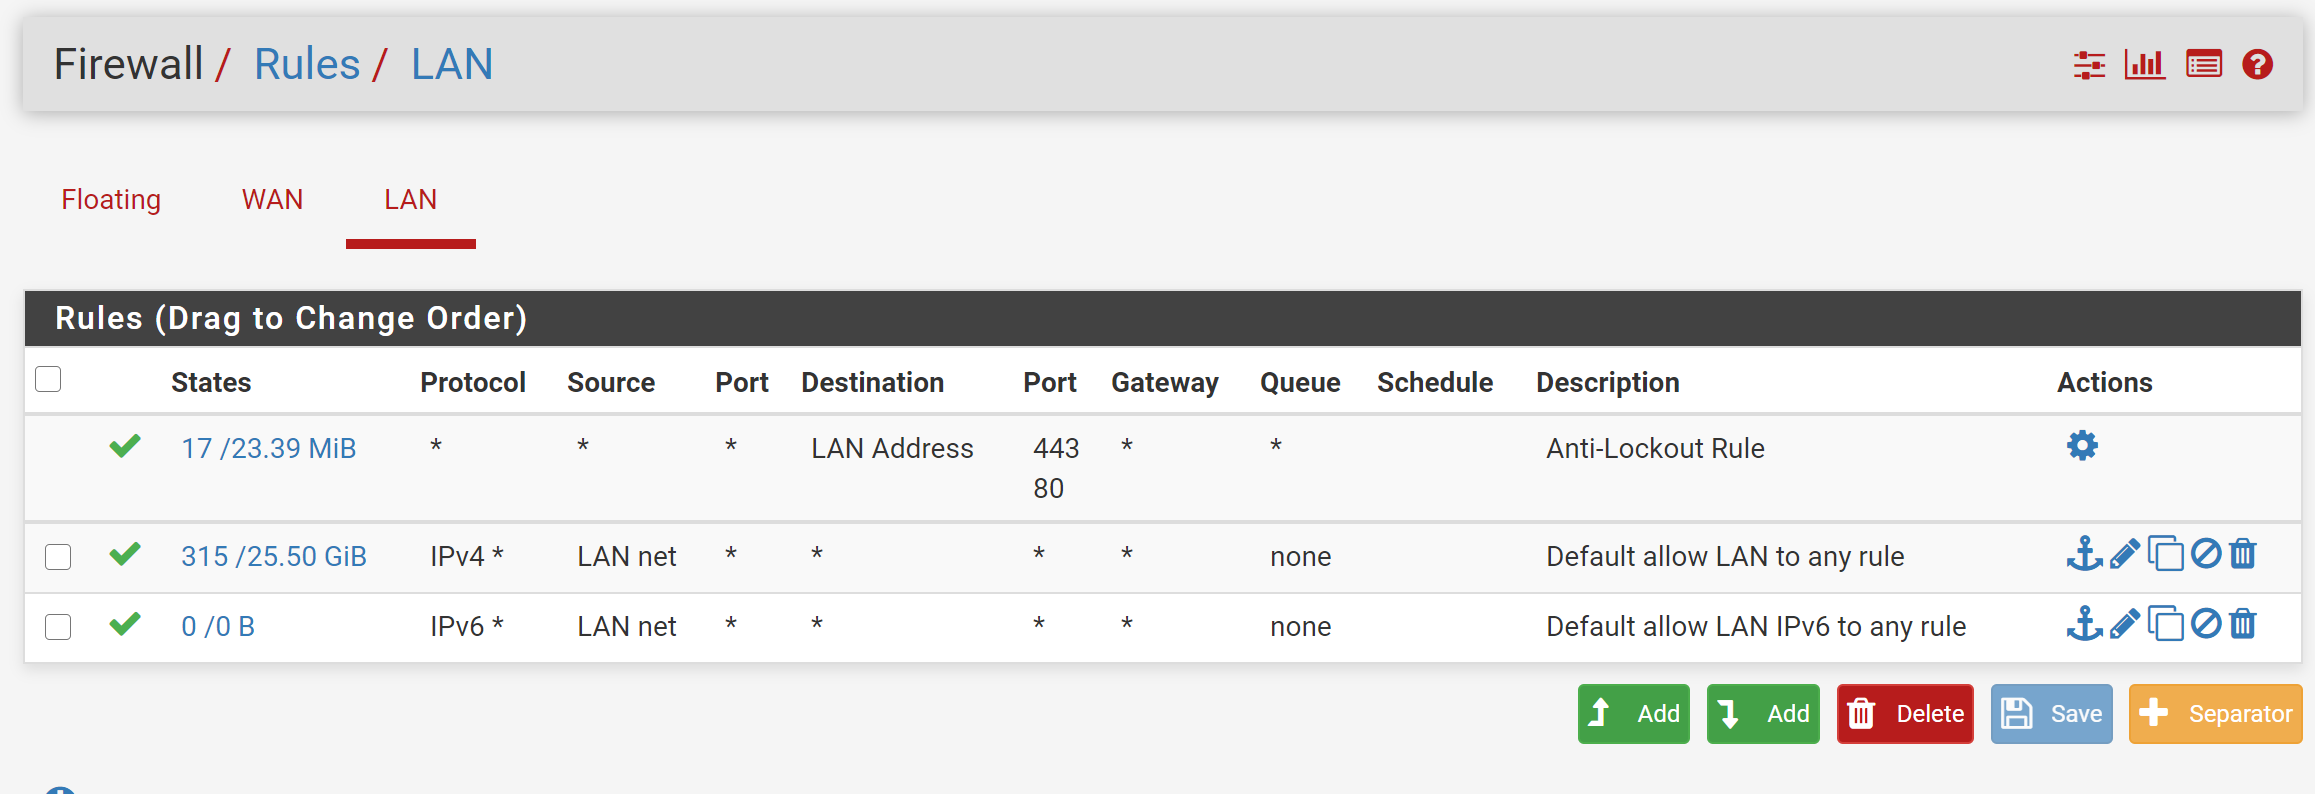This screenshot has width=2315, height=794.
Task: Open the 315 /25.50 GiB states link
Action: tap(273, 557)
